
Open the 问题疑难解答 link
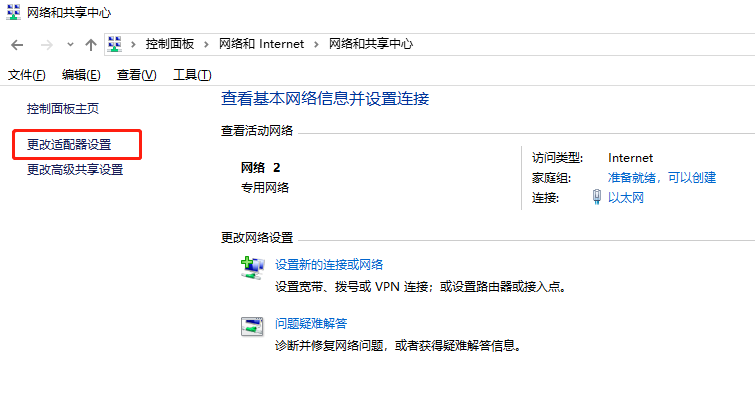coord(311,324)
